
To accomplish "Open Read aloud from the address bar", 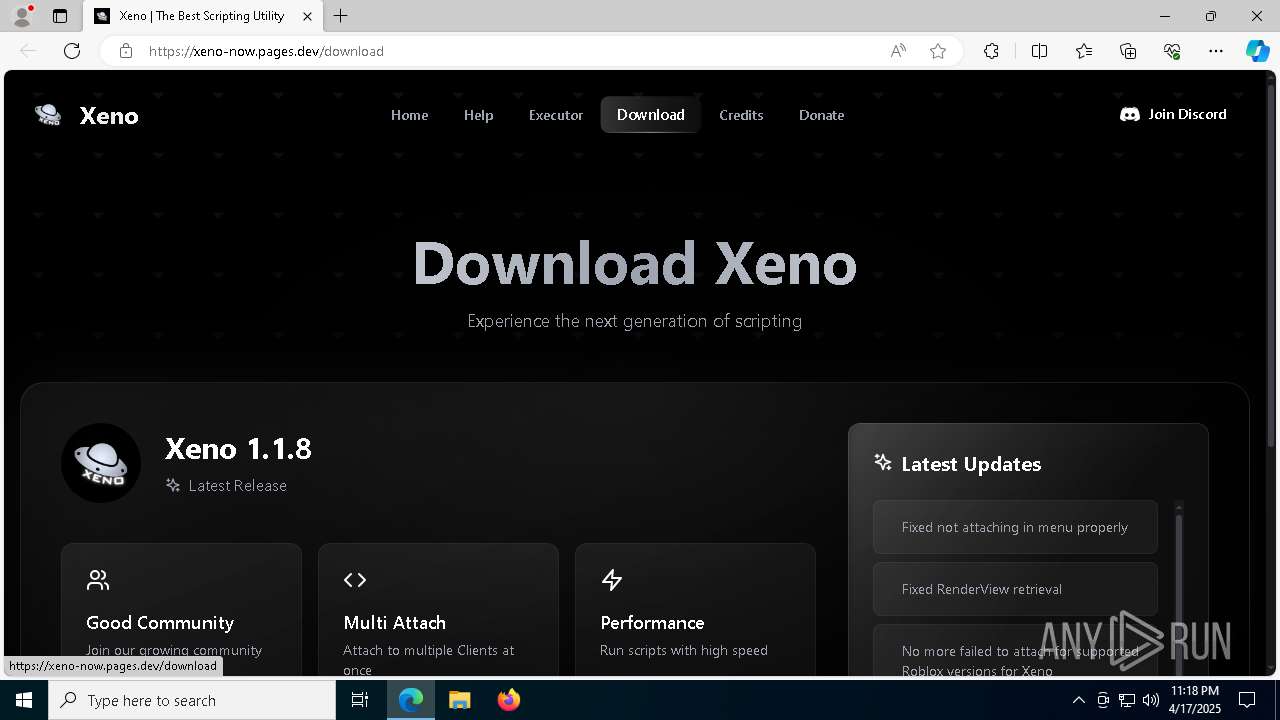I will click(898, 51).
